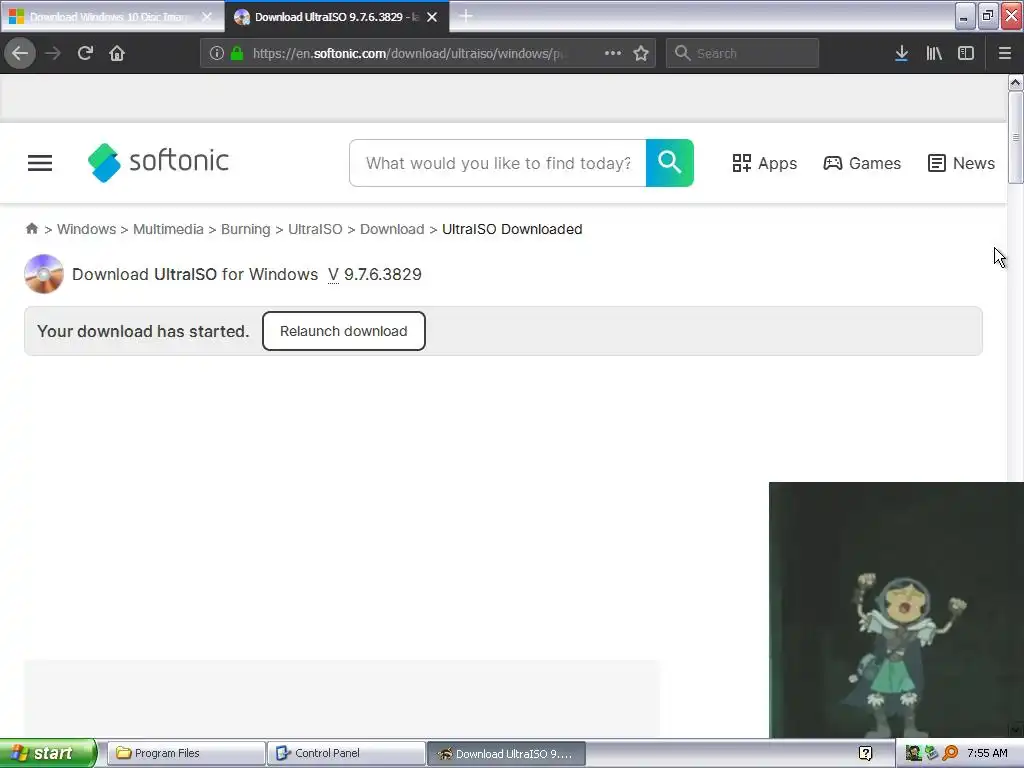Click the green secure padlock icon
1024x768 pixels.
[x=237, y=53]
